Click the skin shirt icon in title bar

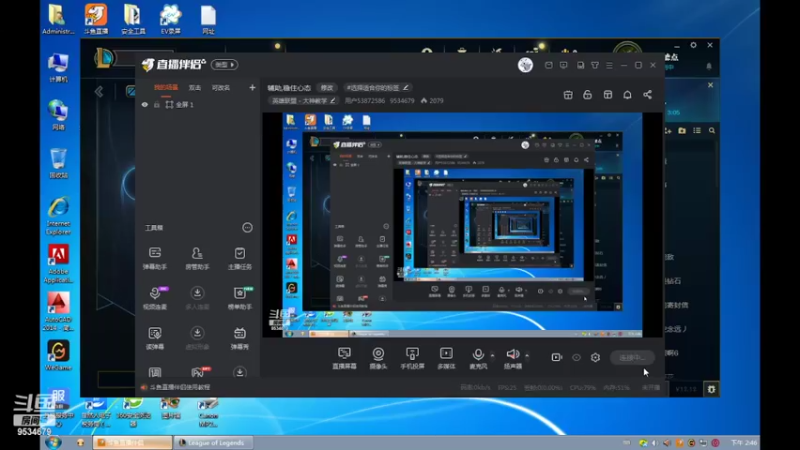click(x=595, y=65)
